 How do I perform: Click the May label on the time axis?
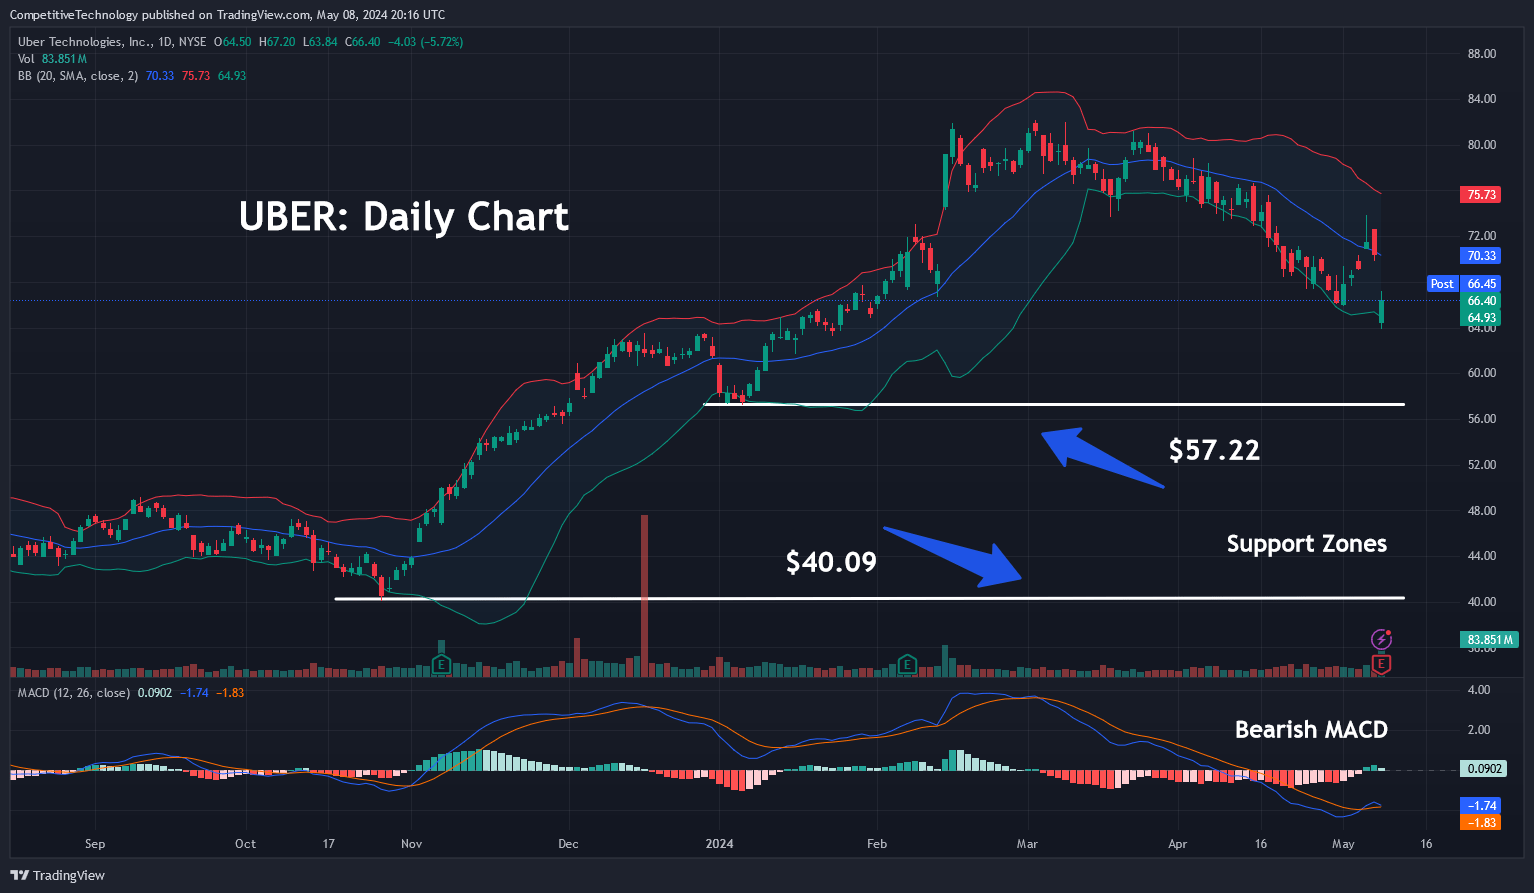pos(1343,844)
